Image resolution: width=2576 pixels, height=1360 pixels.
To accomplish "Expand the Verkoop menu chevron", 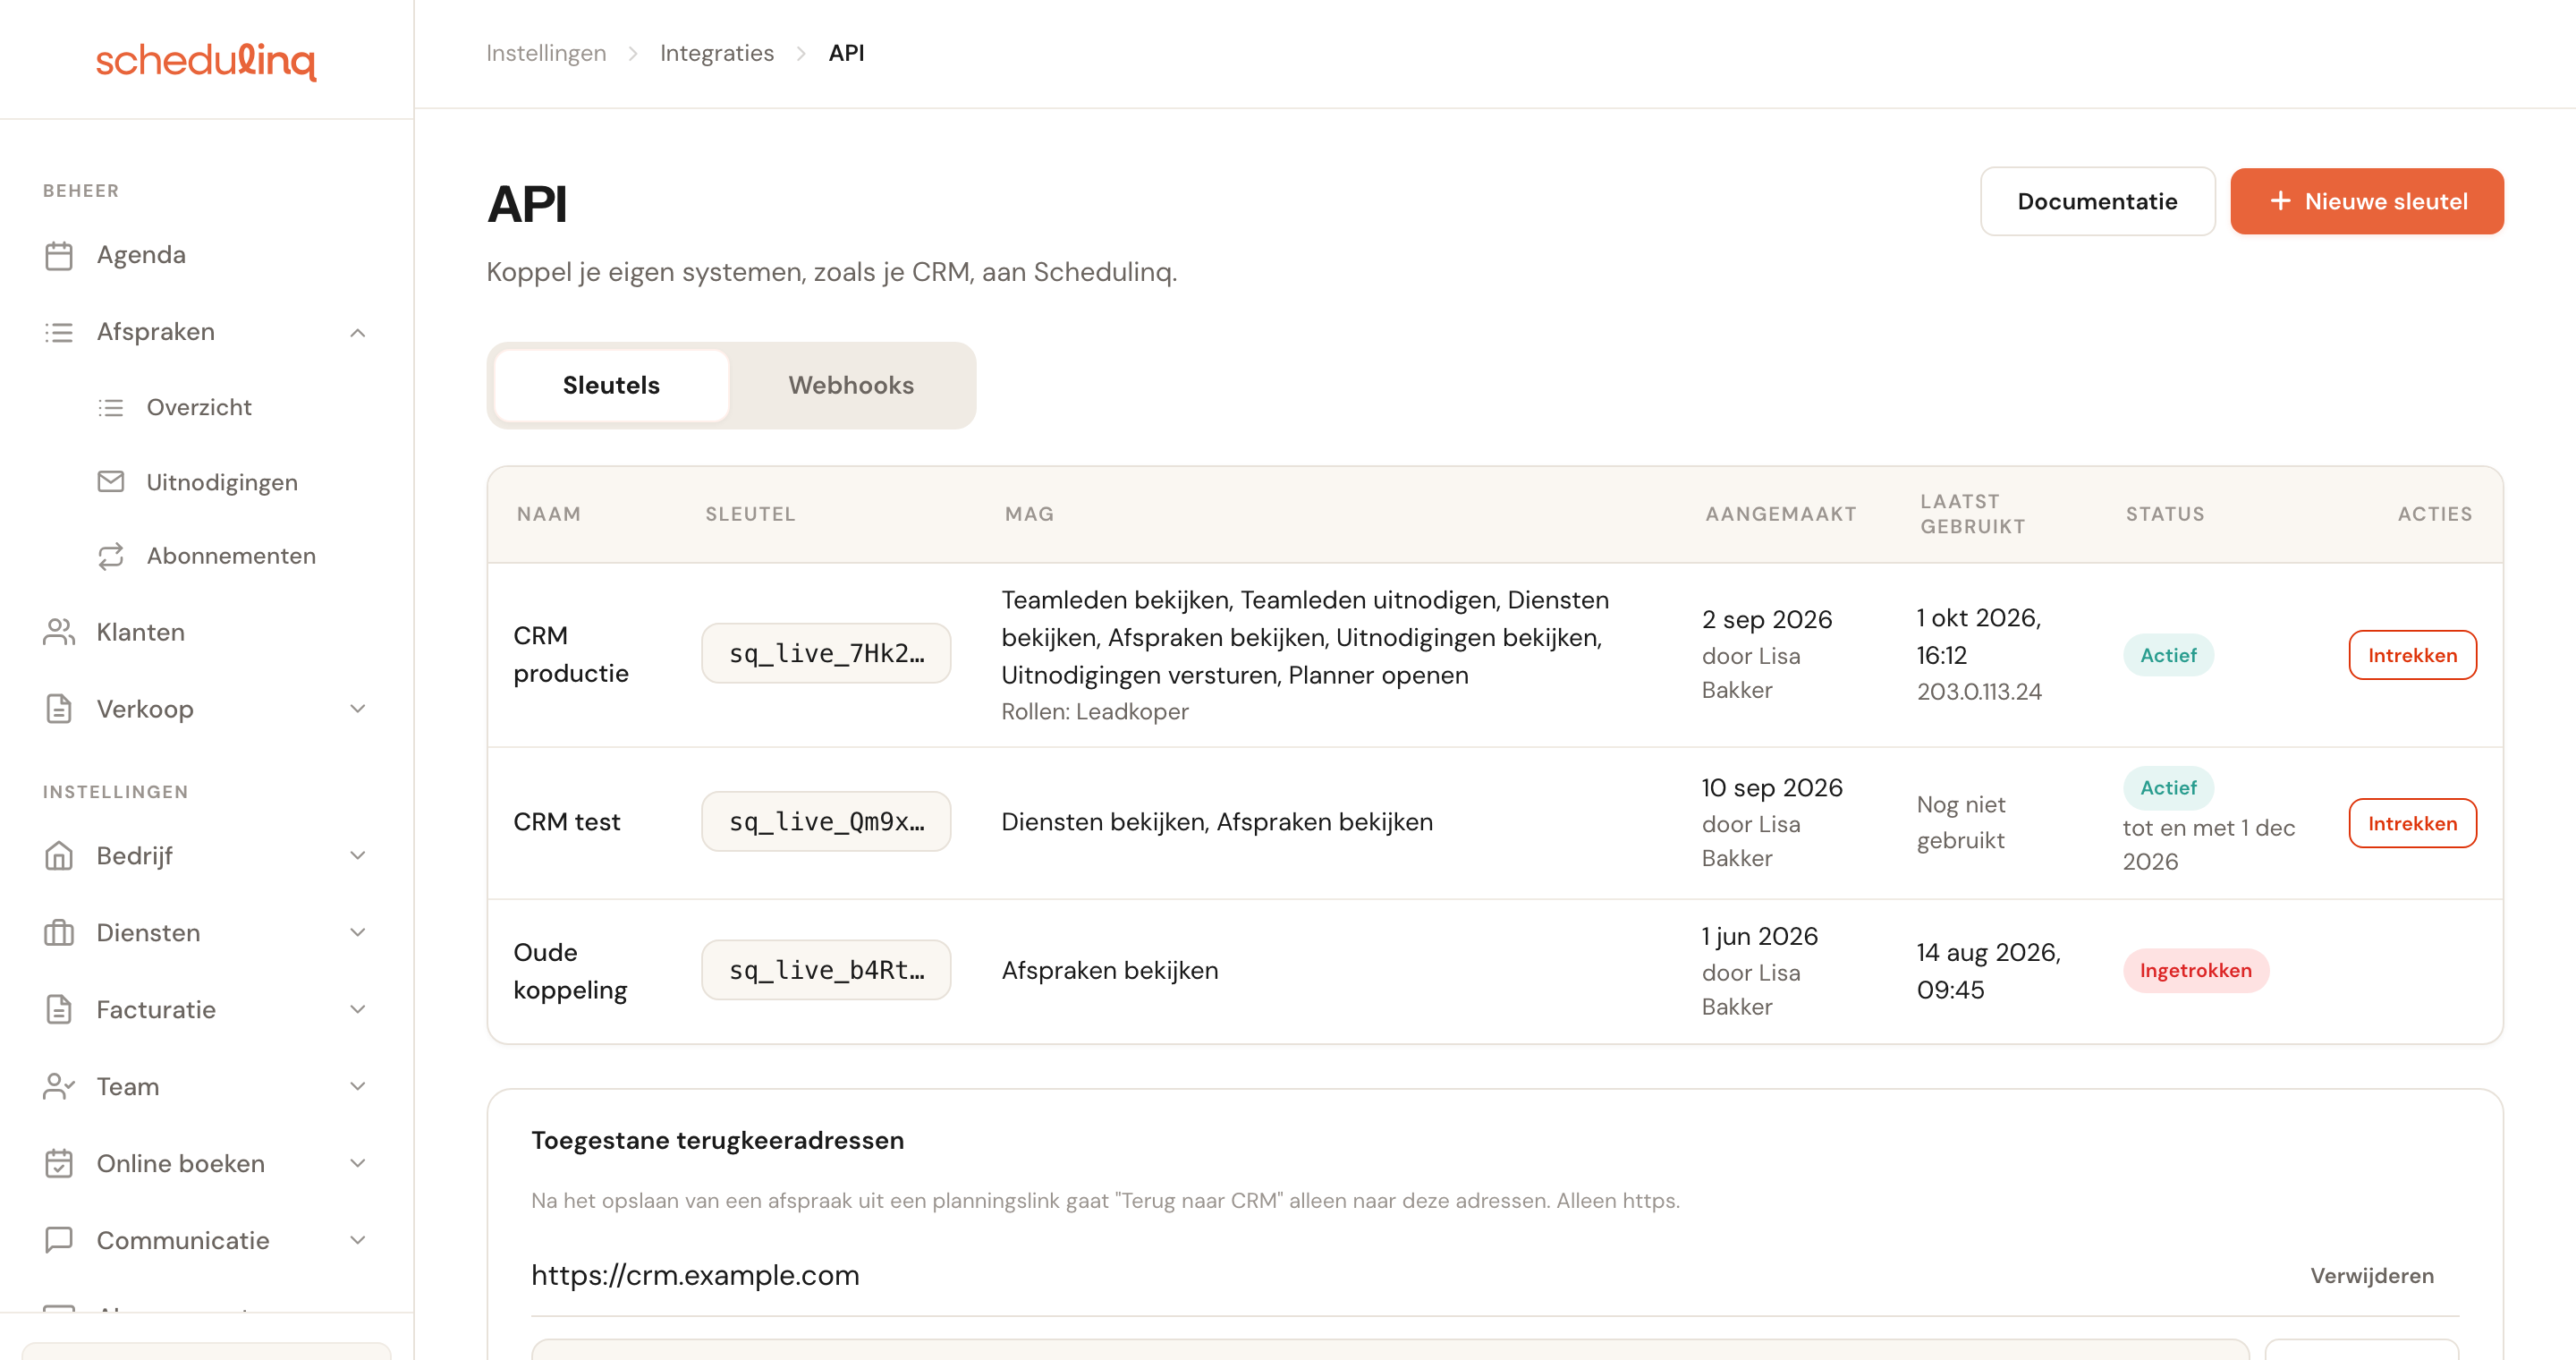I will coord(357,709).
